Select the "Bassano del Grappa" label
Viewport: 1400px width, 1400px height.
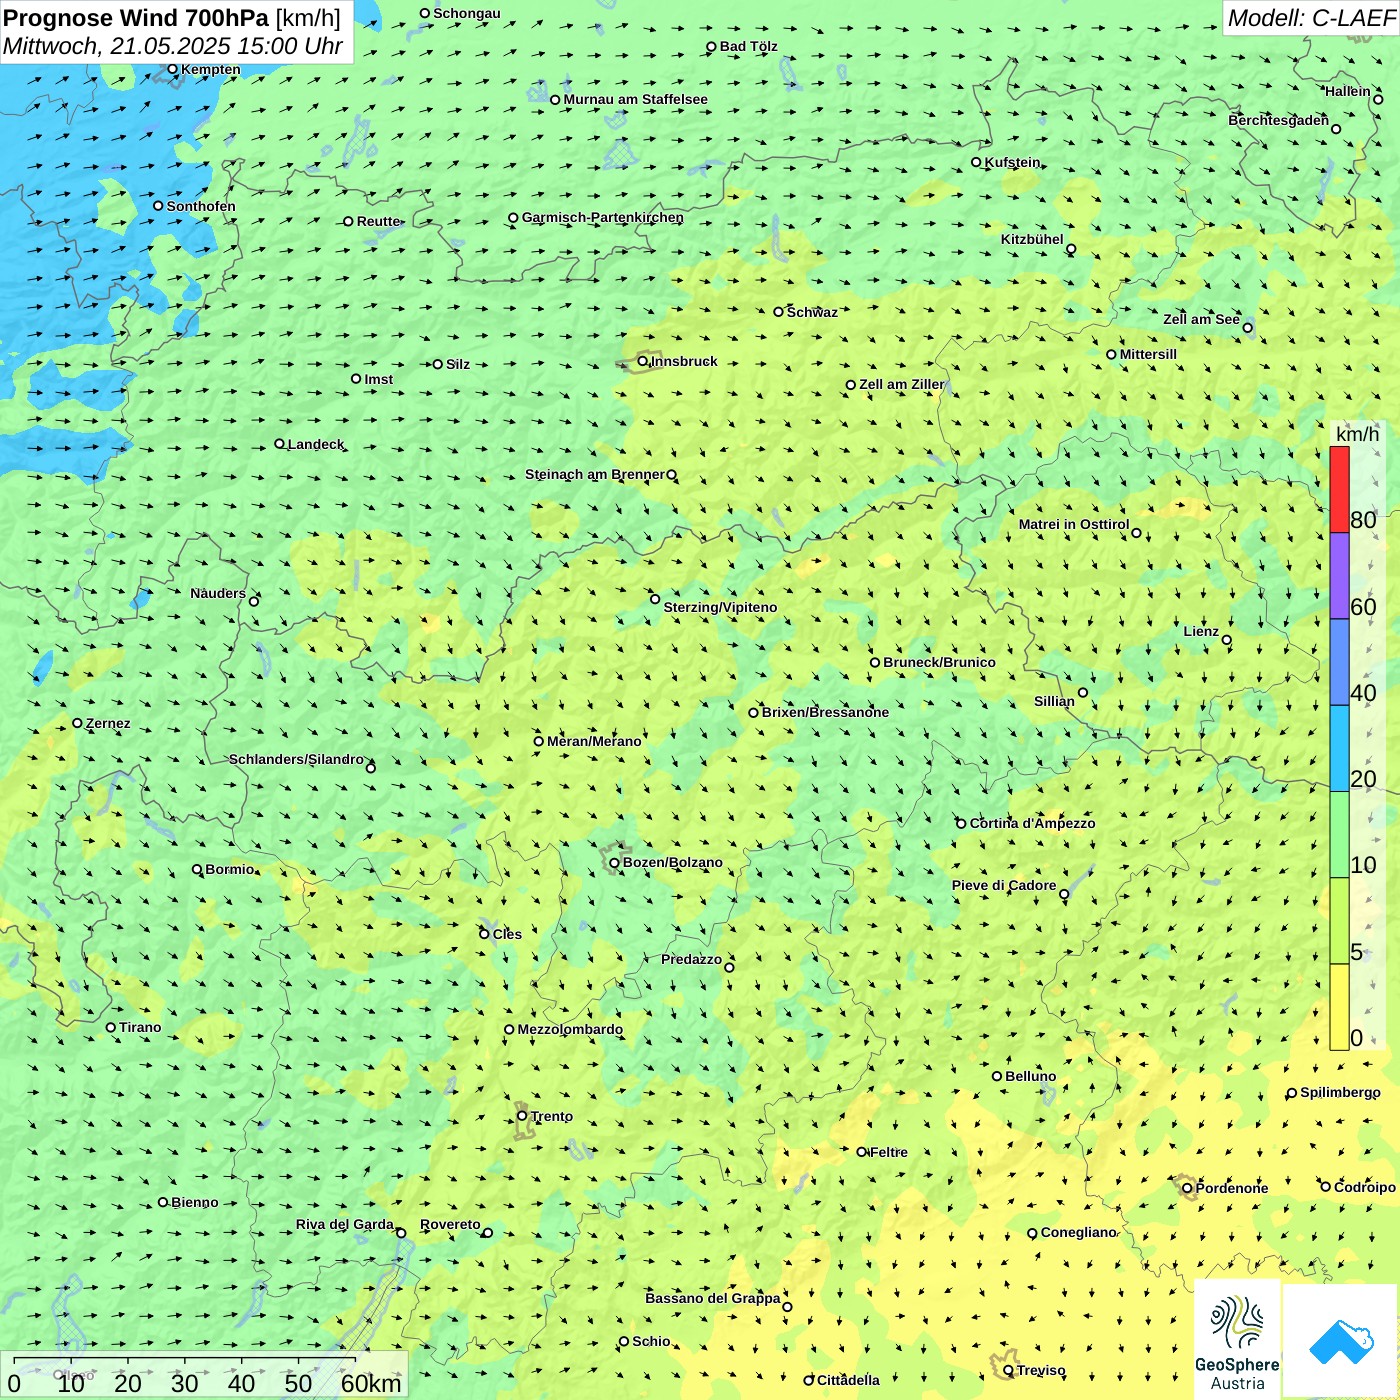tap(713, 1298)
